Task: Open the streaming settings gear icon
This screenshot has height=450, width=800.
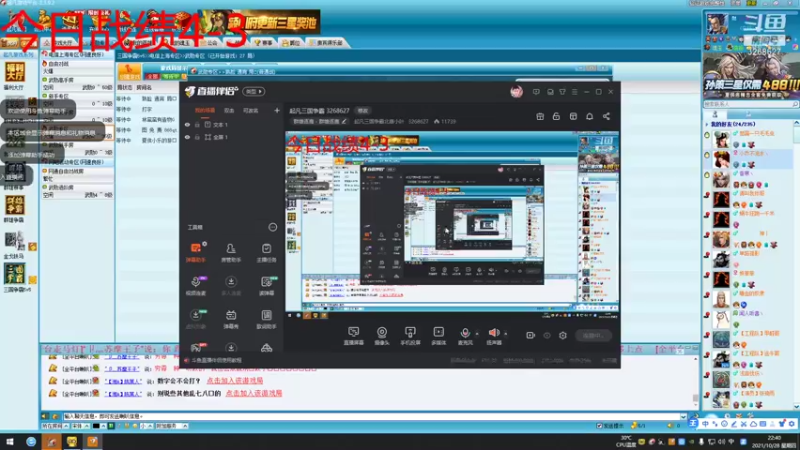Action: click(563, 335)
